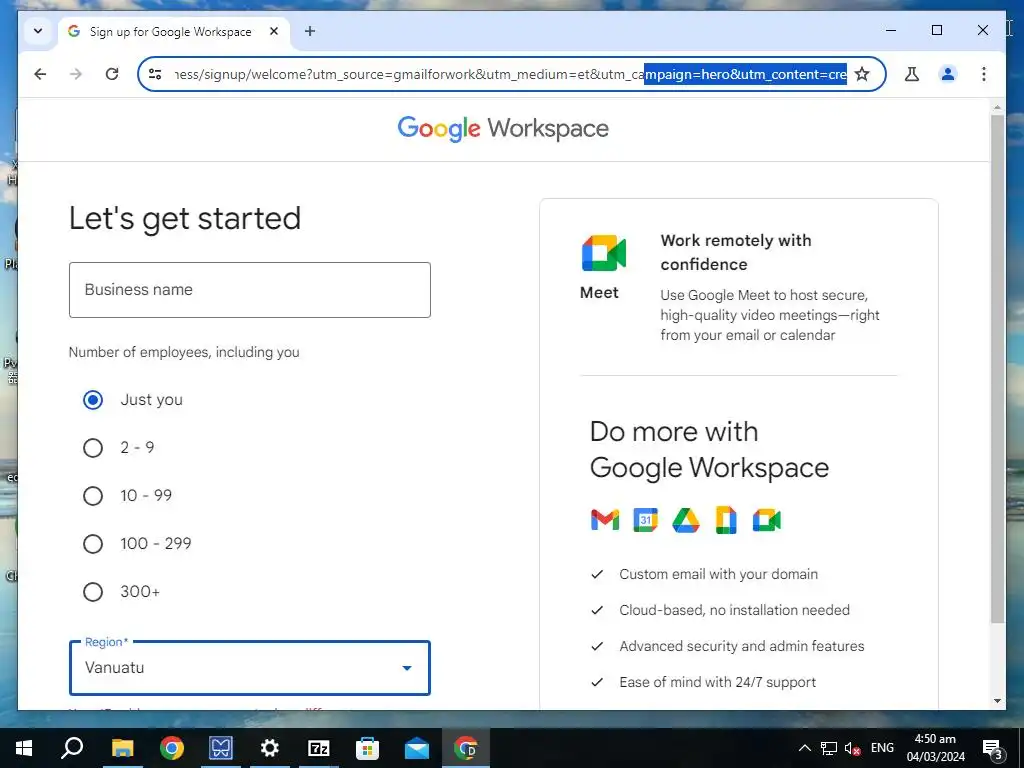The width and height of the screenshot is (1024, 768).
Task: Open Chrome three-dot menu
Action: (984, 74)
